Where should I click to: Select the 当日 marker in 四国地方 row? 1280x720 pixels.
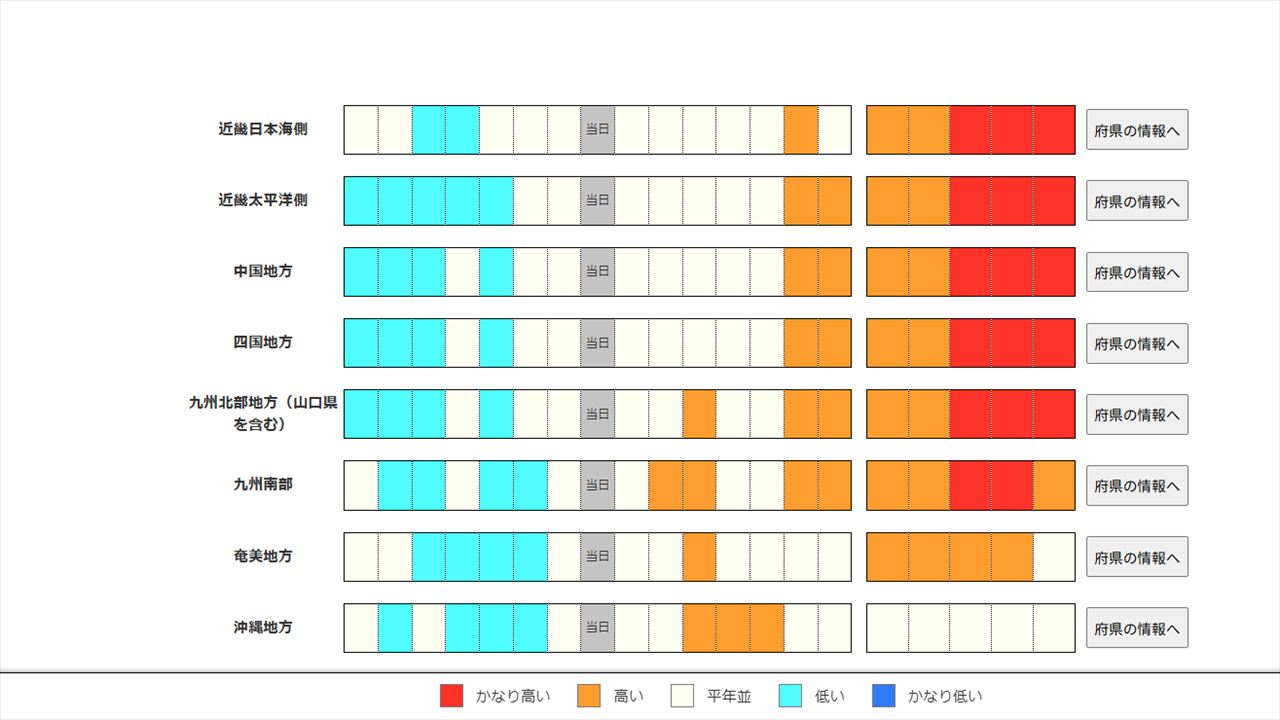coord(597,343)
